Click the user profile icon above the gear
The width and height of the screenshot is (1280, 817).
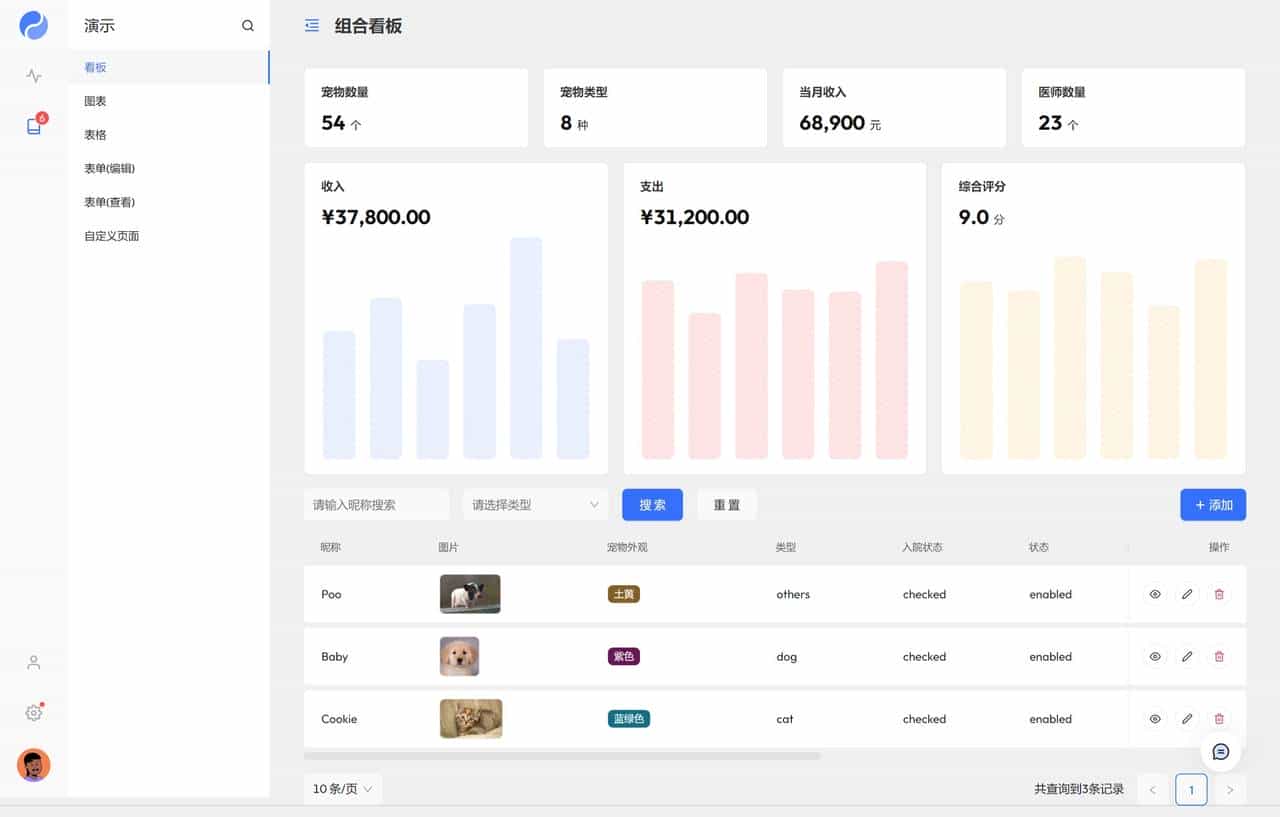tap(33, 662)
